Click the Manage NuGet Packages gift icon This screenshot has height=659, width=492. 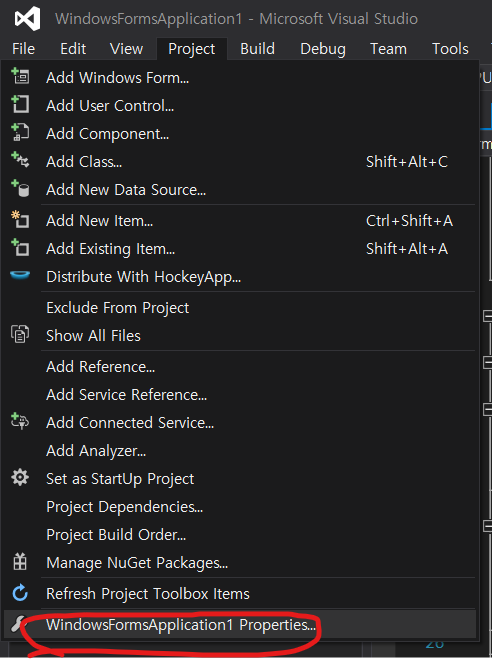point(20,562)
